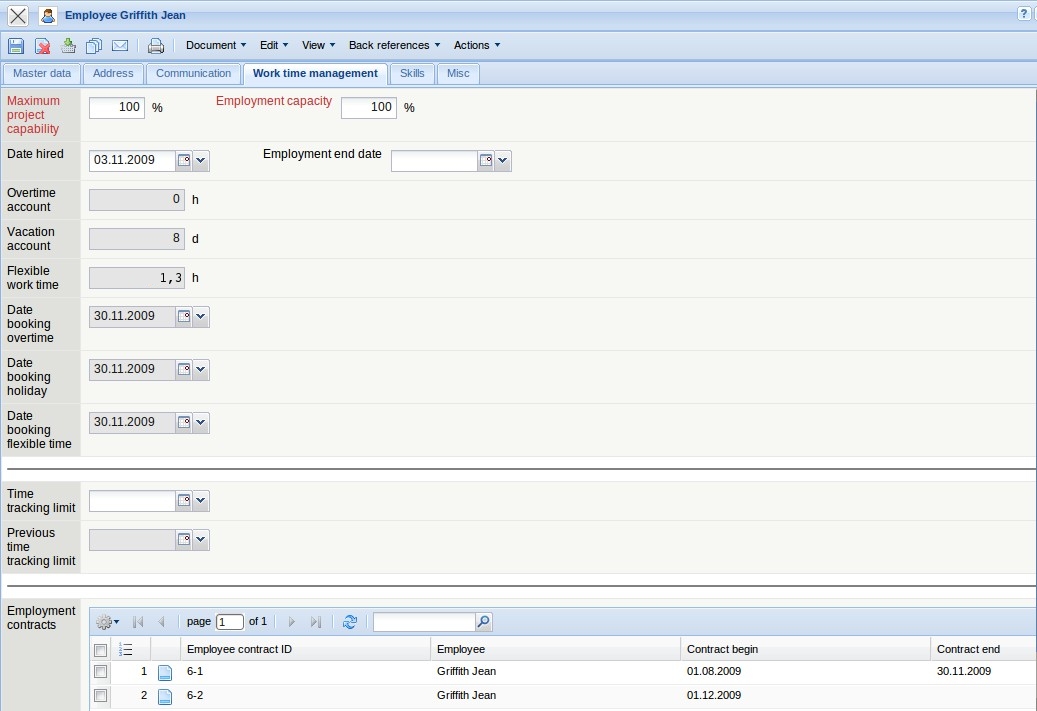
Task: Open the Back references menu
Action: tap(394, 45)
